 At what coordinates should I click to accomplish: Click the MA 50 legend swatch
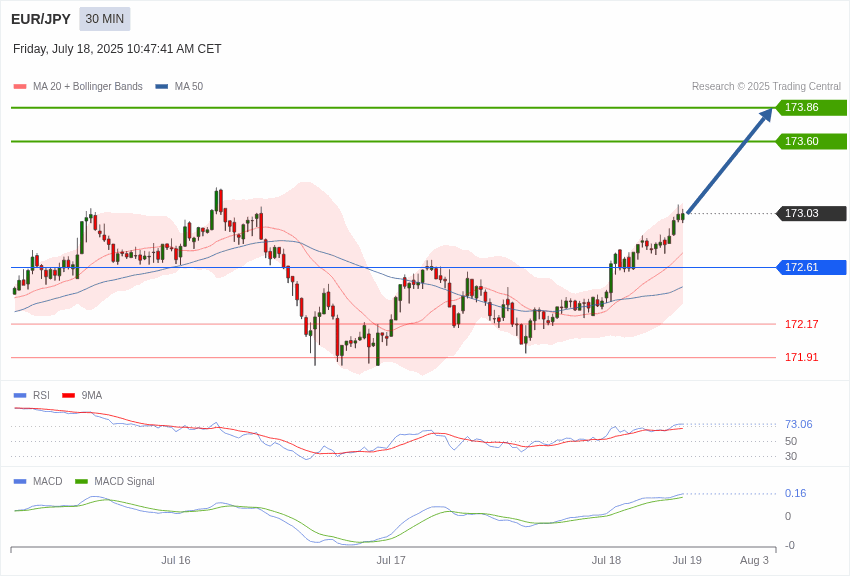162,87
